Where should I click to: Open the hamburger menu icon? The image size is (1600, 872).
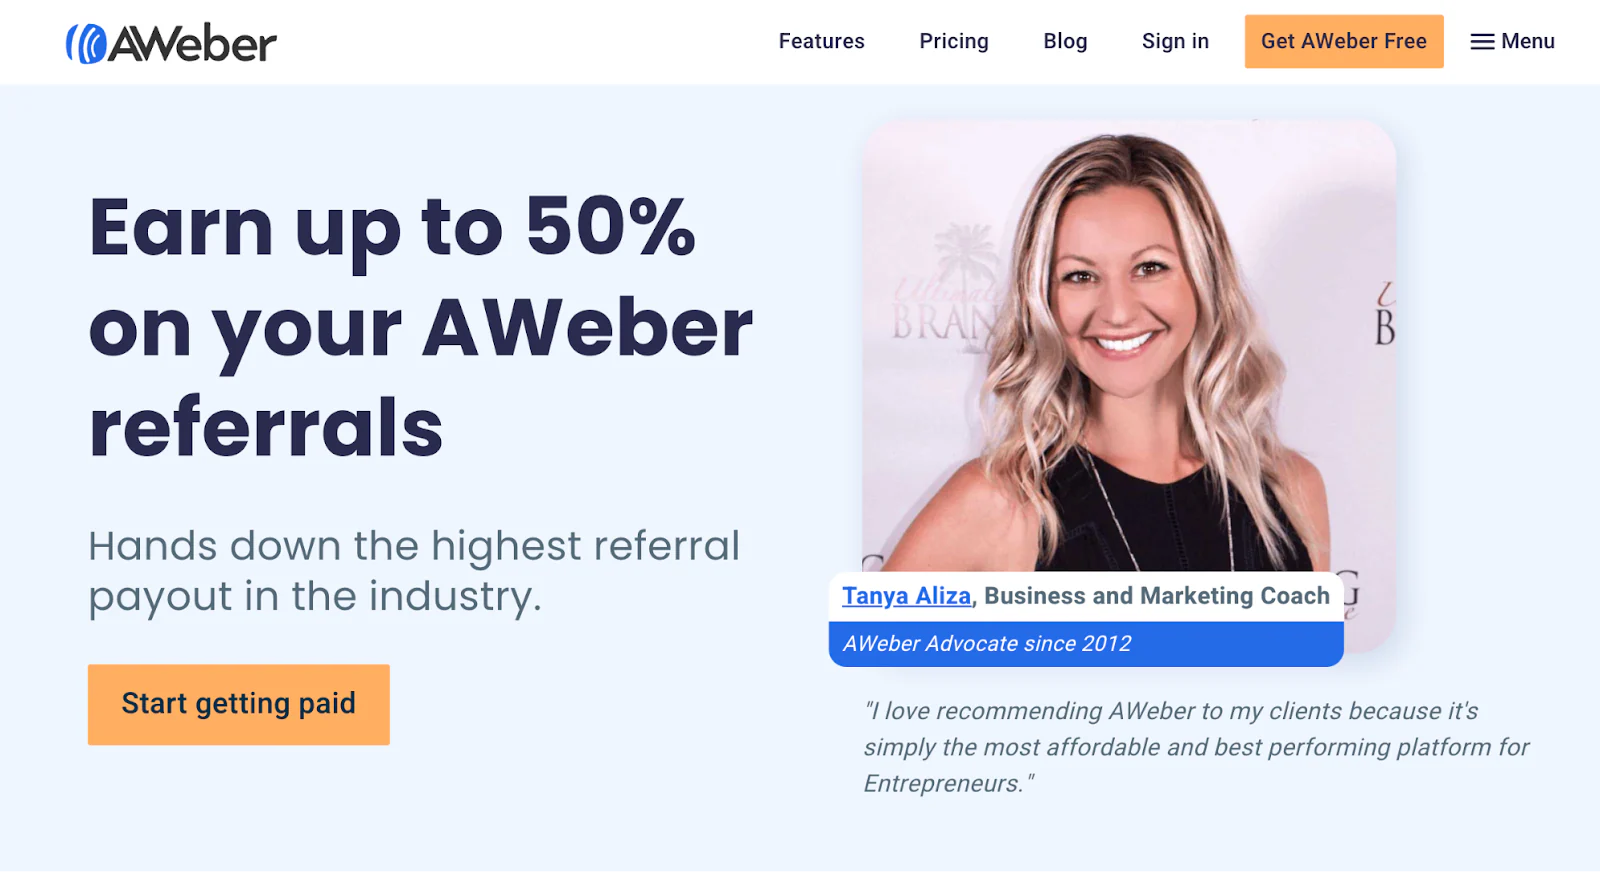click(1482, 42)
